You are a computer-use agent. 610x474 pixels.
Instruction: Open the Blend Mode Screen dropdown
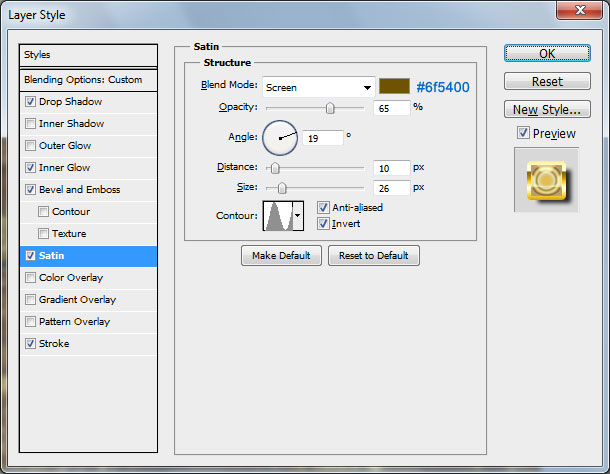click(318, 87)
